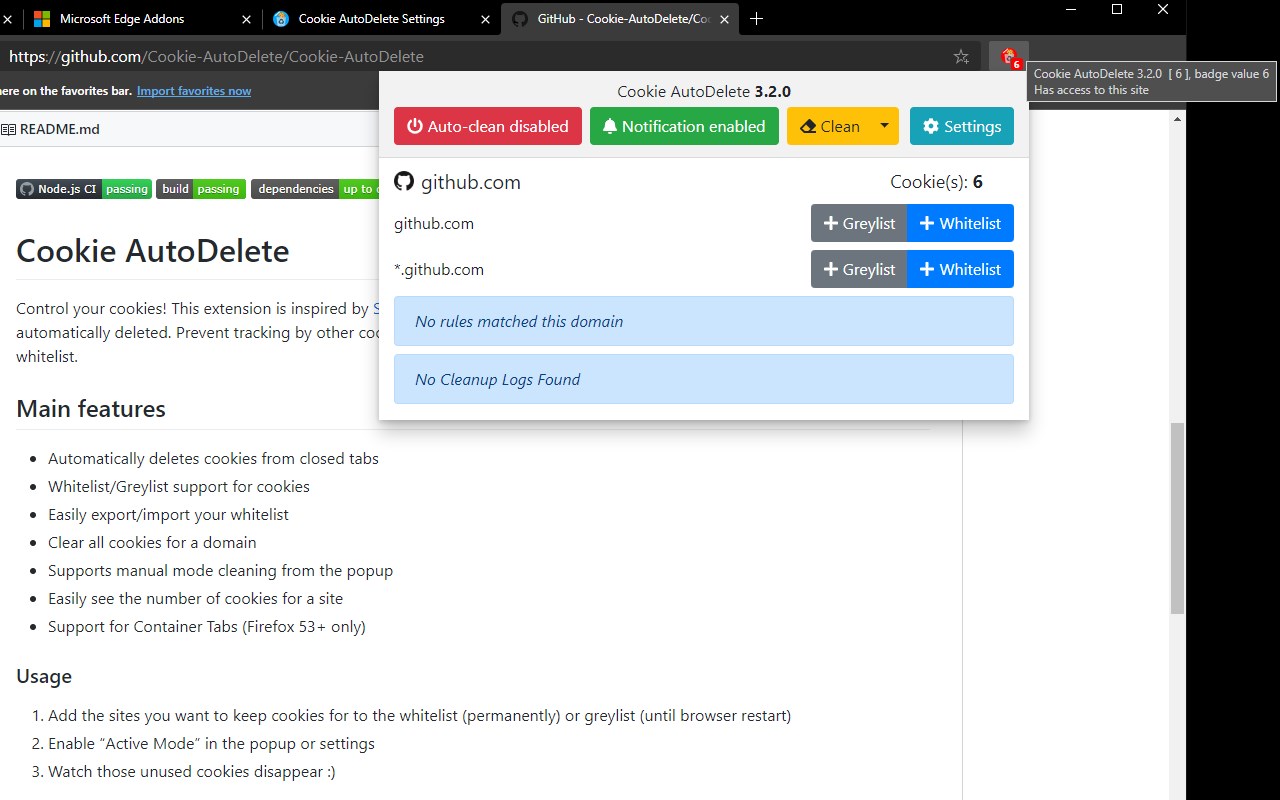
Task: Click the 'Main features' heading
Action: [91, 409]
